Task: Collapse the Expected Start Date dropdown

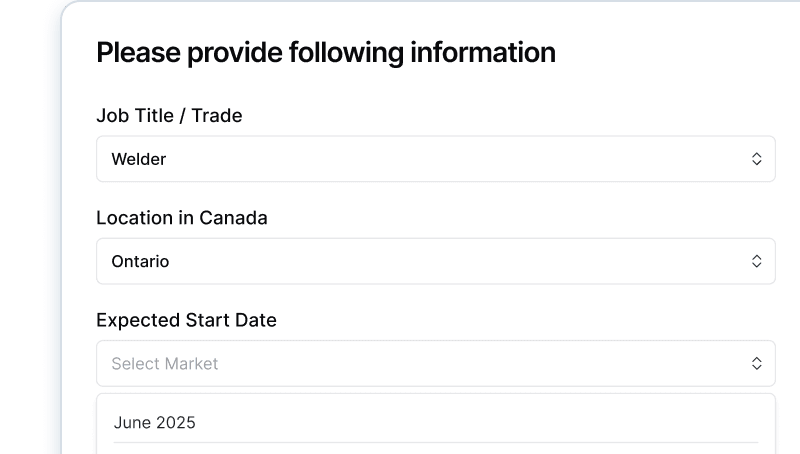Action: click(435, 363)
